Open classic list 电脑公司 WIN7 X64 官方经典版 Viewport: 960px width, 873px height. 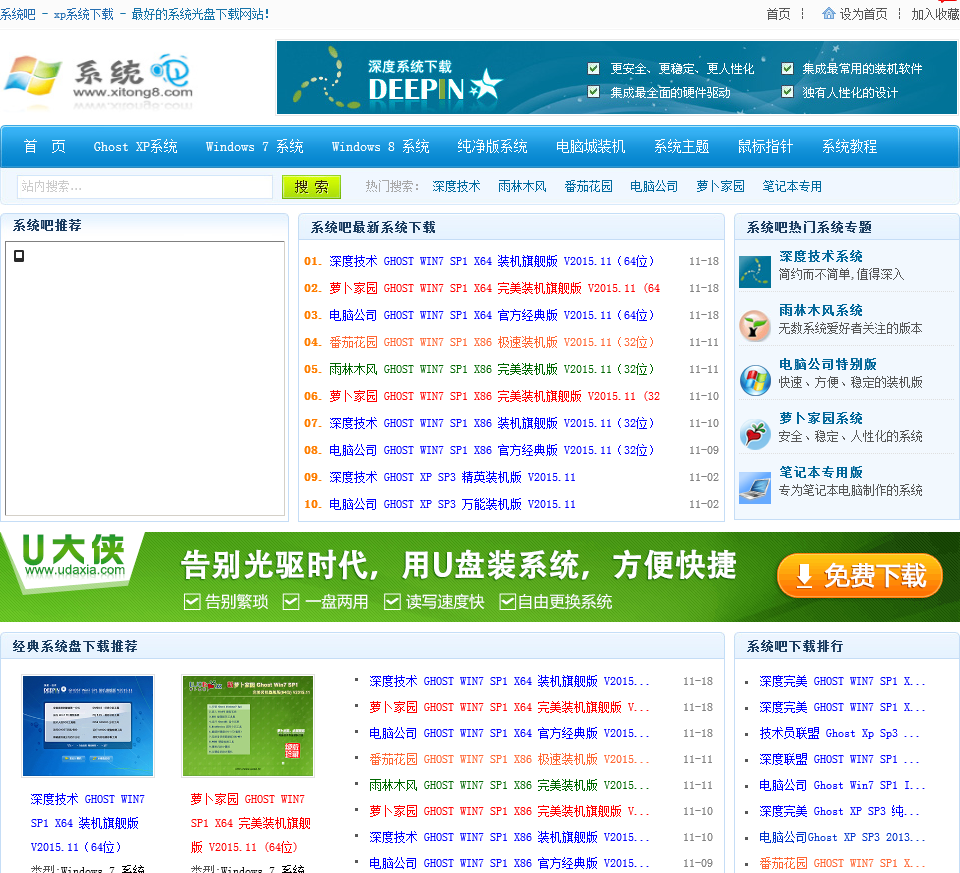tap(509, 733)
